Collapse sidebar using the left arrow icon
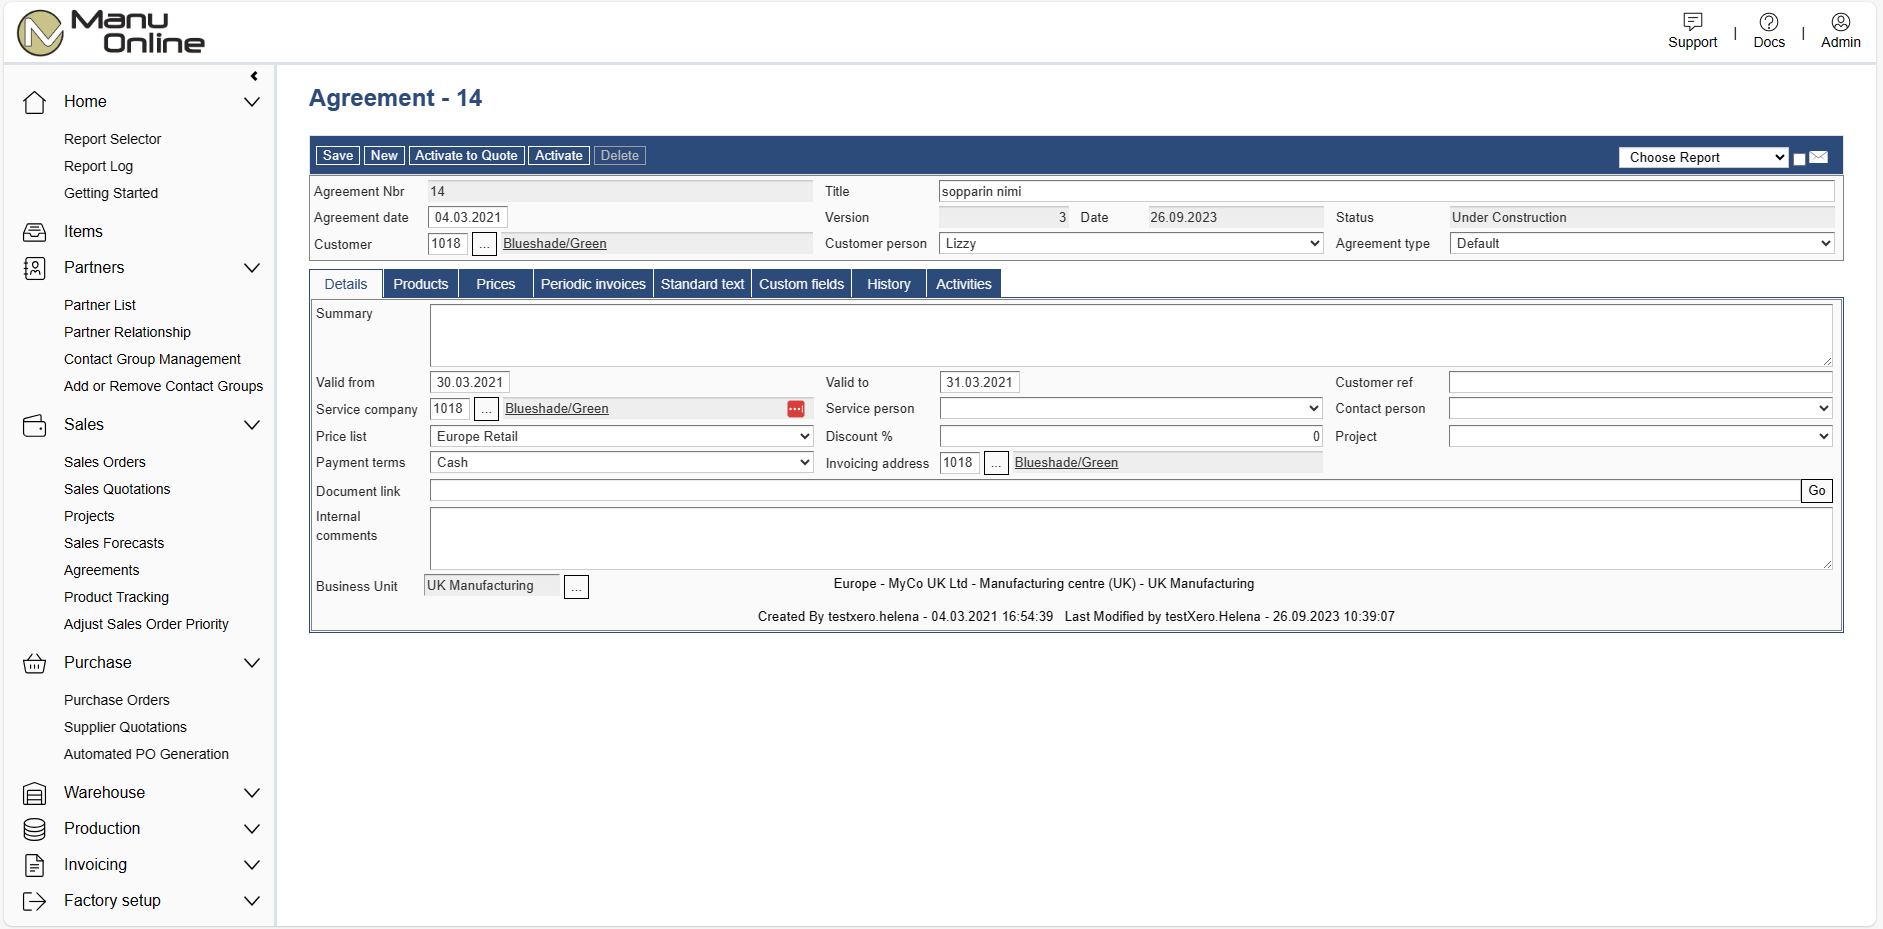This screenshot has height=929, width=1883. point(254,76)
